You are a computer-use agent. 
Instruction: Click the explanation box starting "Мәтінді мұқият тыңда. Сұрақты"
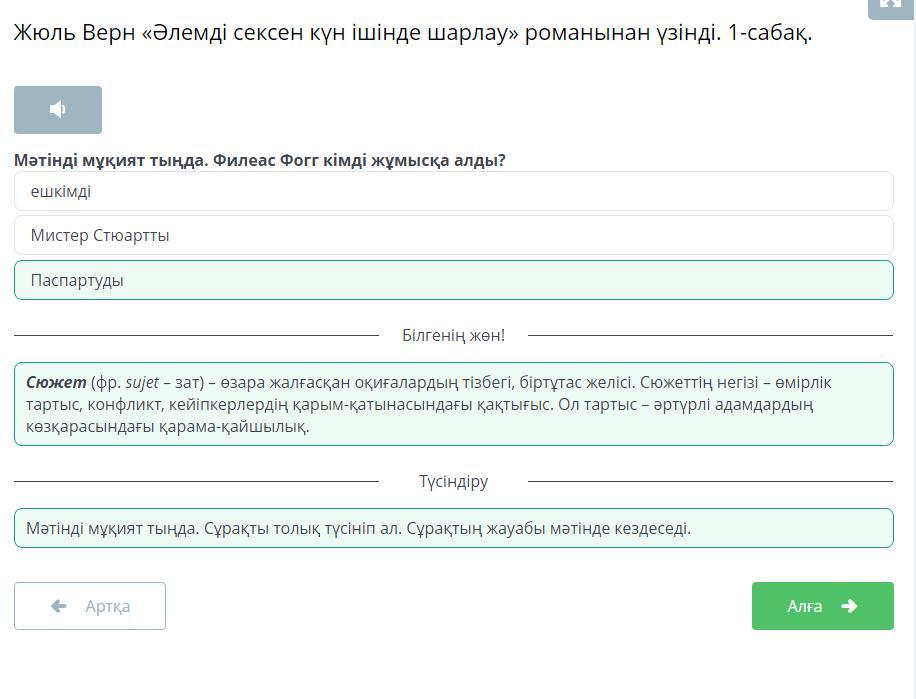[453, 528]
